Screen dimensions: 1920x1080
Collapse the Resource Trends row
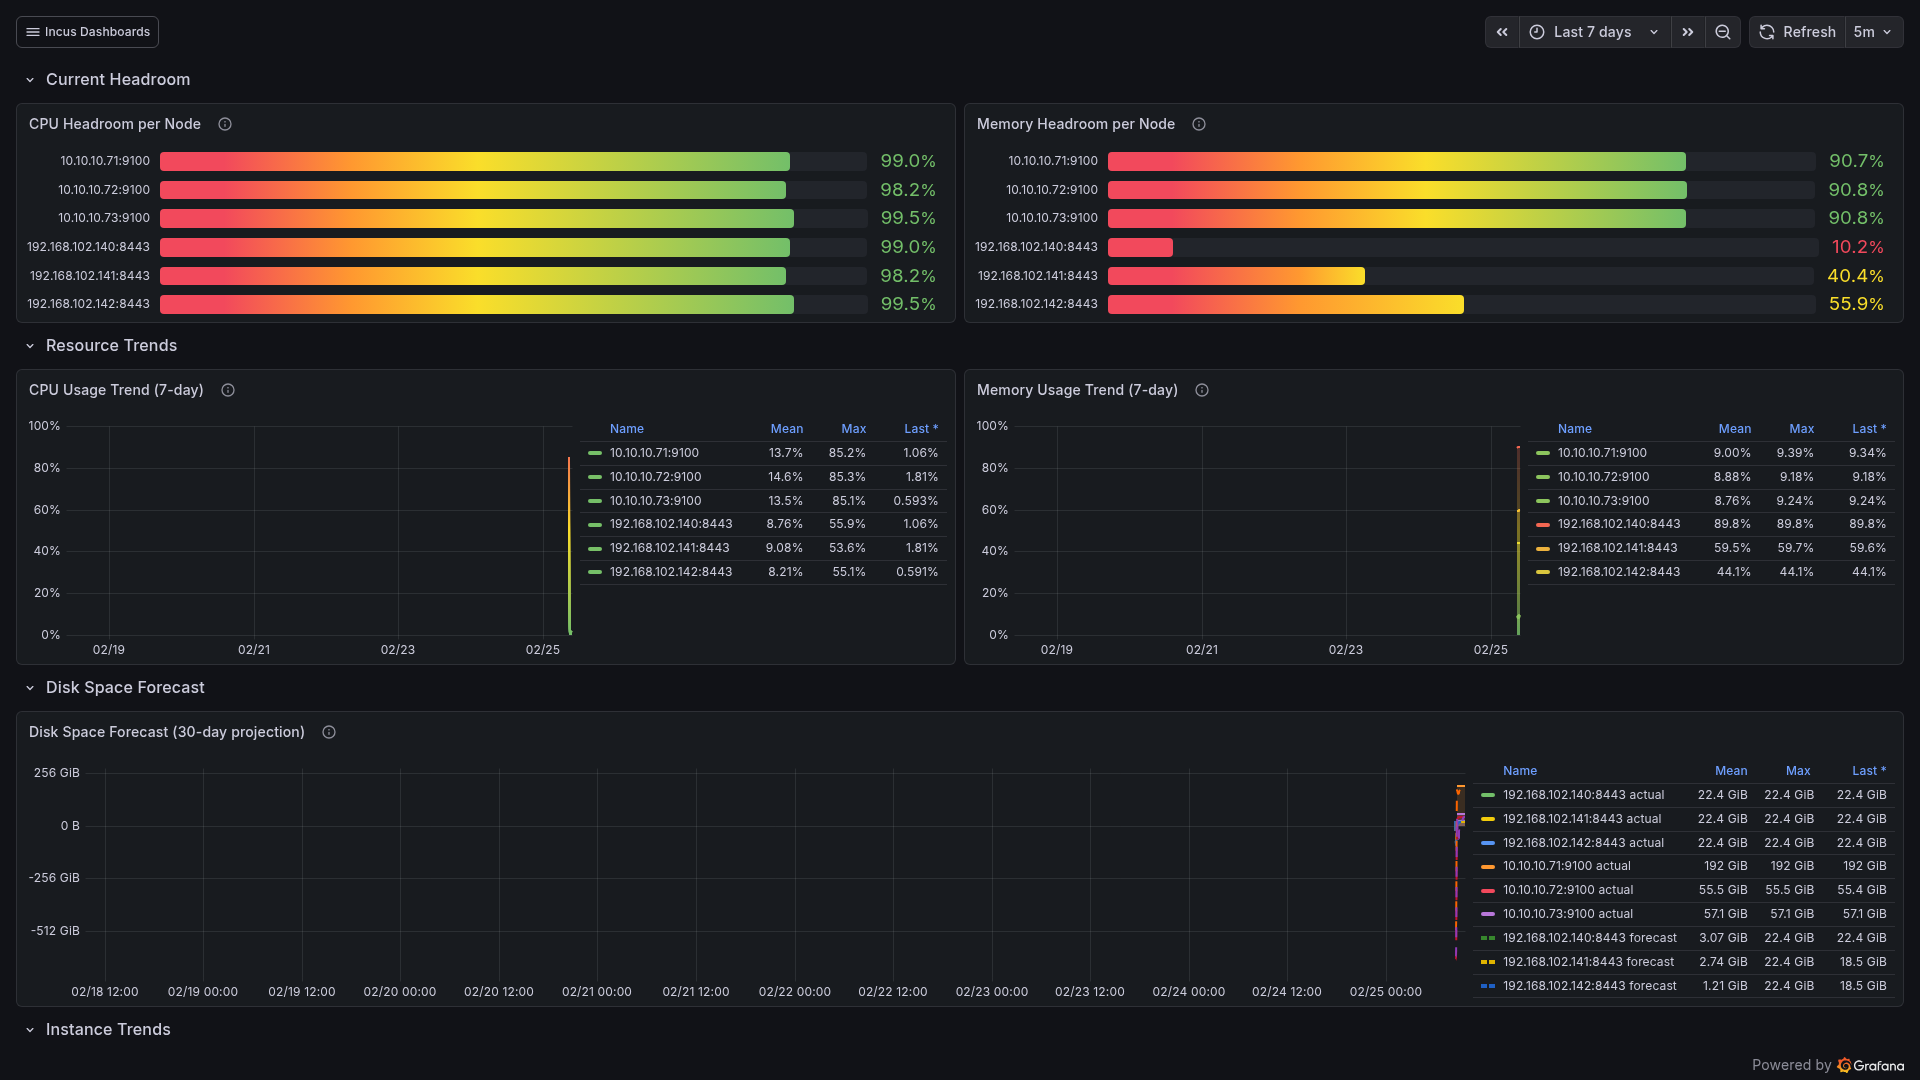[x=30, y=346]
